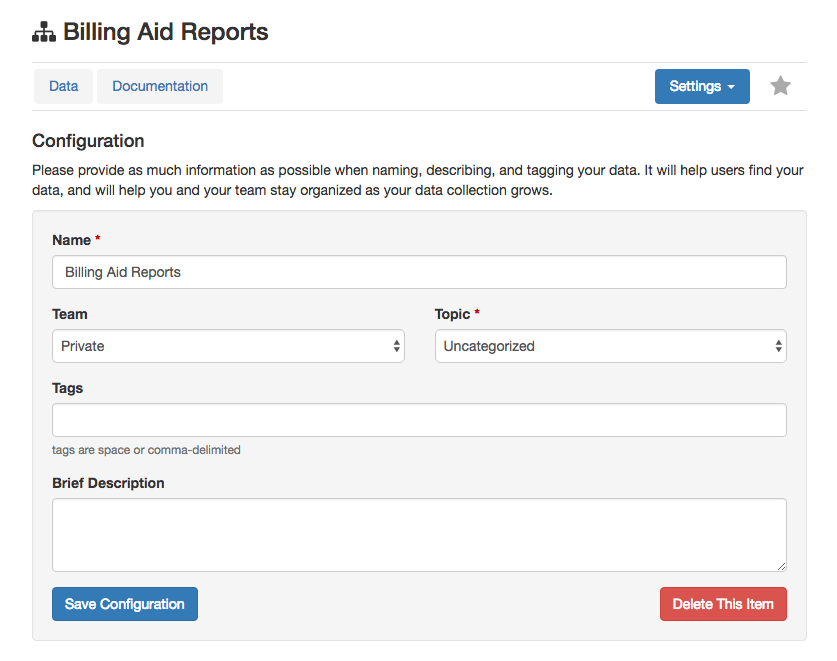Click the Team field label
Screen dimensions: 837x661
(70, 314)
